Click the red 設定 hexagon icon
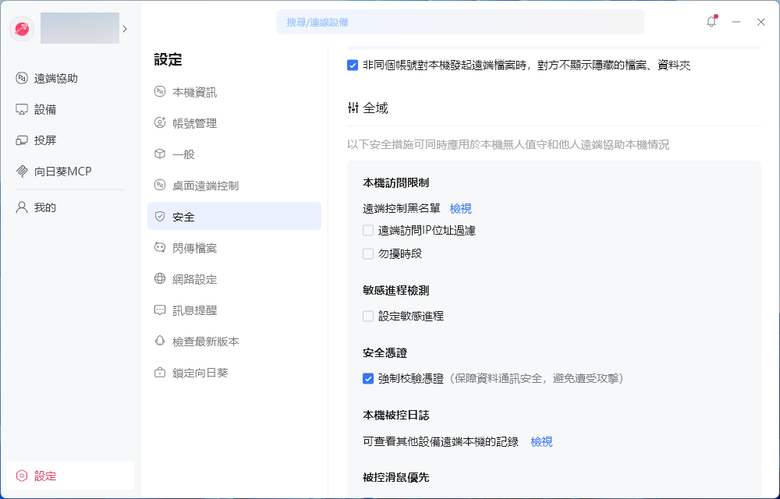This screenshot has height=499, width=780. click(21, 476)
